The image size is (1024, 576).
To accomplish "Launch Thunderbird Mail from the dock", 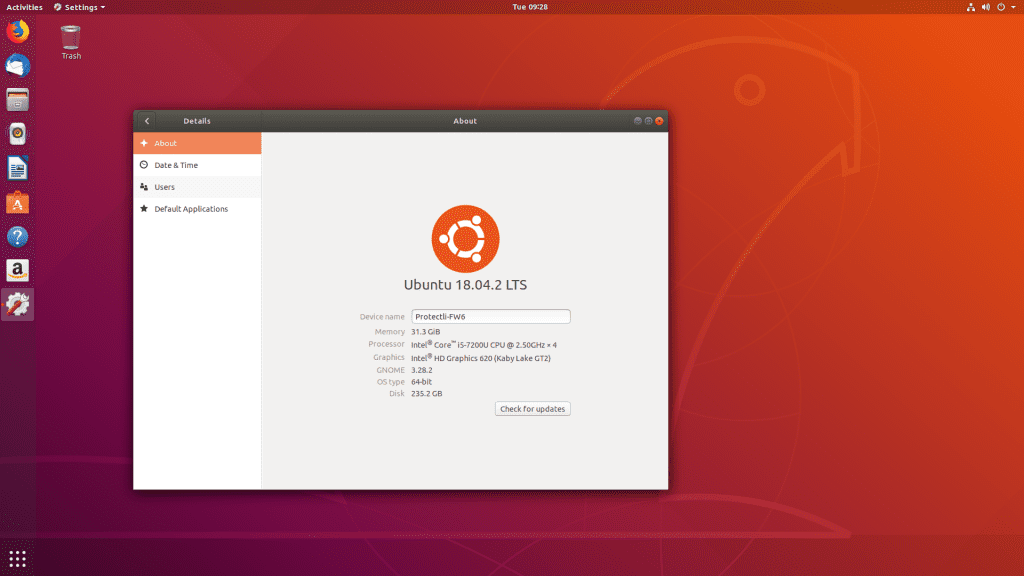I will tap(18, 65).
